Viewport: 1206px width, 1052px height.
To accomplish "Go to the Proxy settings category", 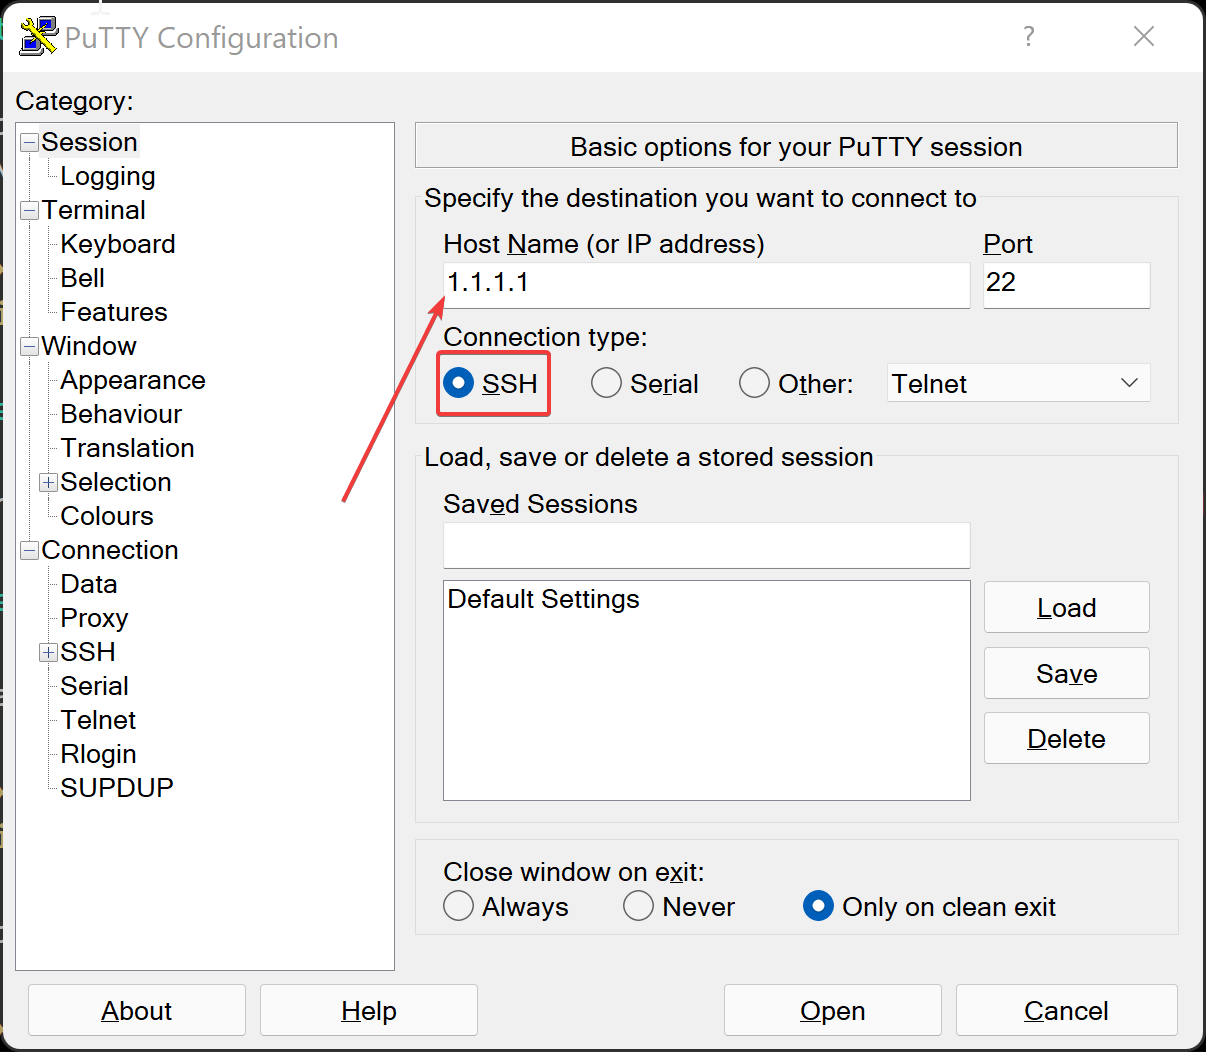I will click(x=94, y=618).
